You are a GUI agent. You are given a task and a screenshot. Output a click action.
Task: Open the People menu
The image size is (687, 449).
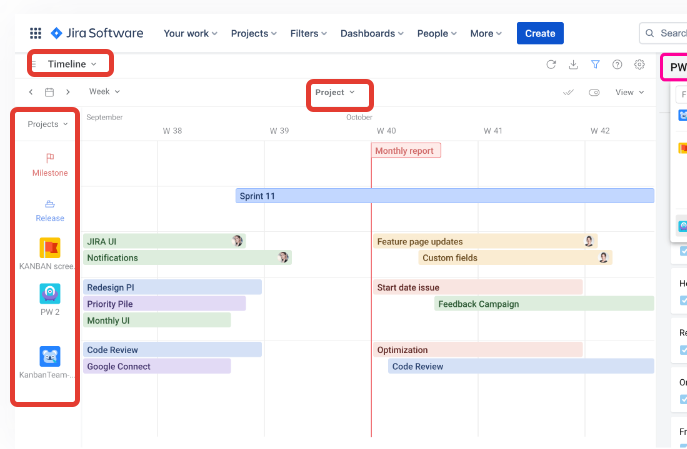click(x=437, y=34)
